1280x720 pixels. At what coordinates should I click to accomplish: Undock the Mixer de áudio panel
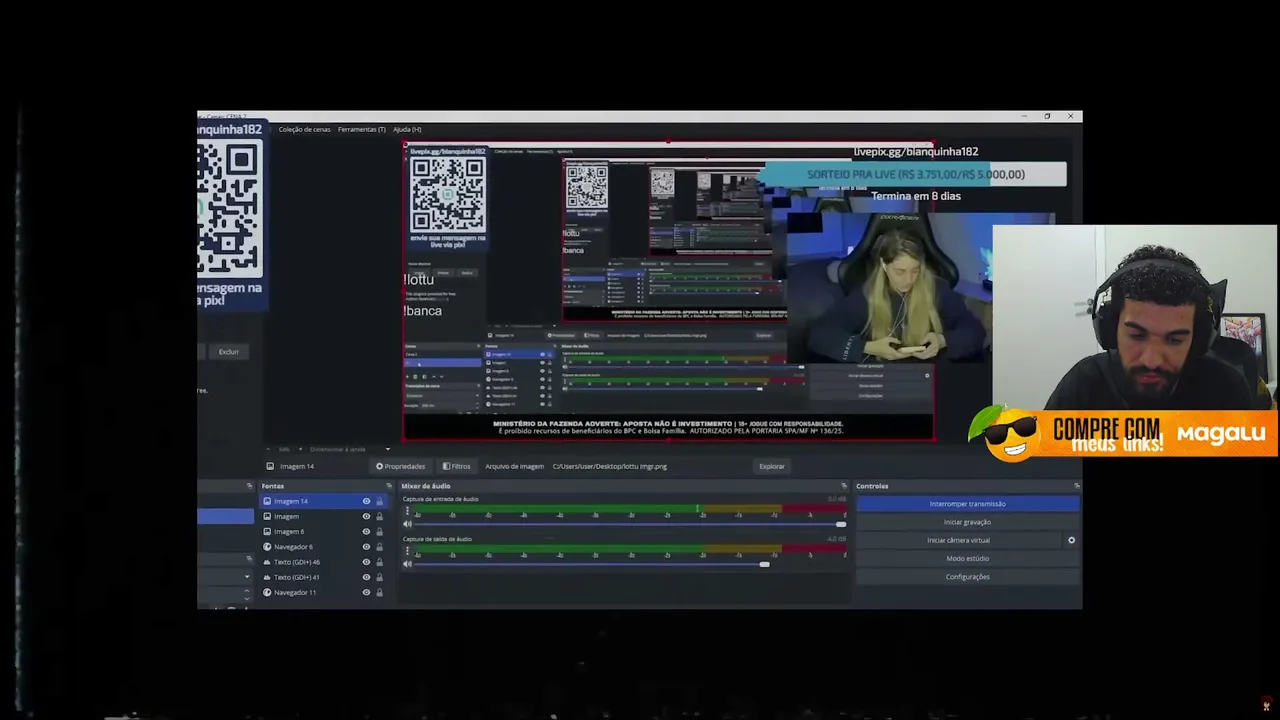click(844, 486)
